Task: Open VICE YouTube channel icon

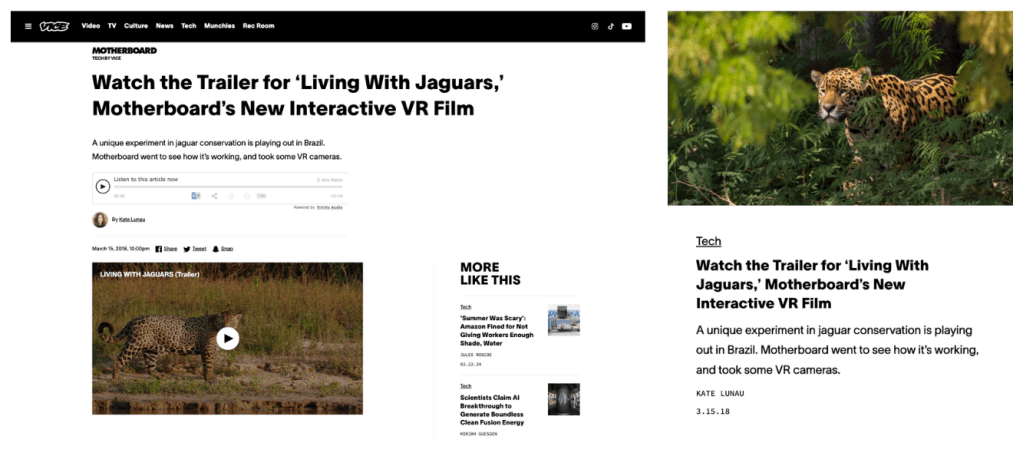Action: [627, 26]
